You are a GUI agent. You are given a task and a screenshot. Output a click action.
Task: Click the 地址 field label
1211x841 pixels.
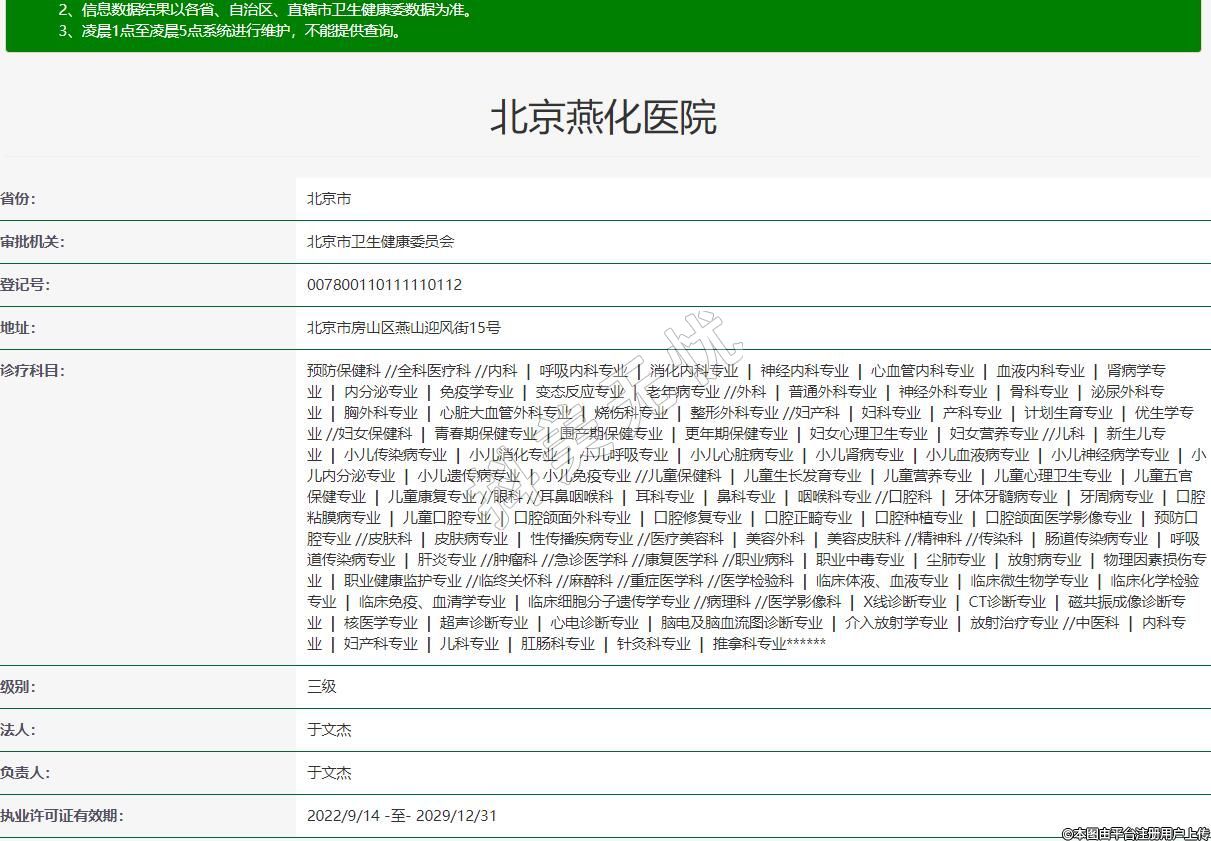tap(18, 328)
